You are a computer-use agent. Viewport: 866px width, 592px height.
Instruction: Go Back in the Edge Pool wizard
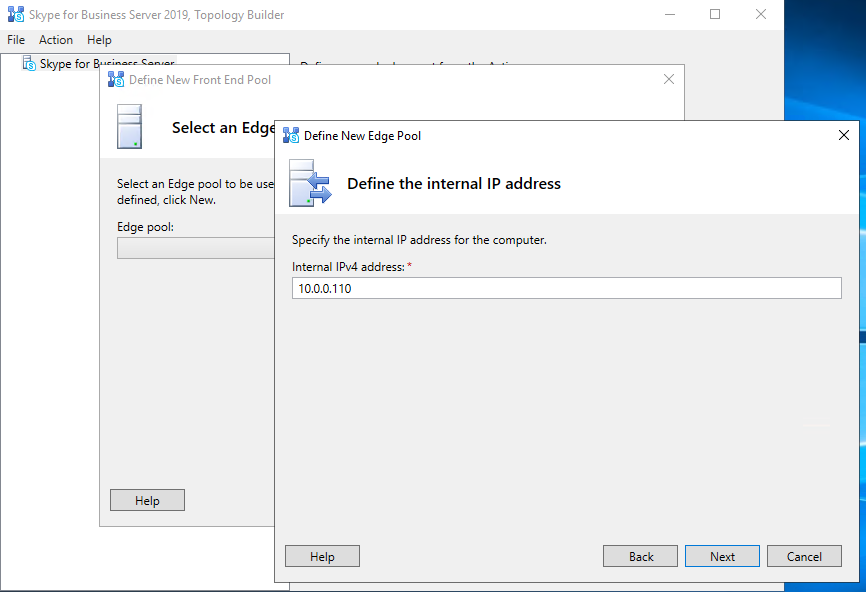[x=641, y=557]
